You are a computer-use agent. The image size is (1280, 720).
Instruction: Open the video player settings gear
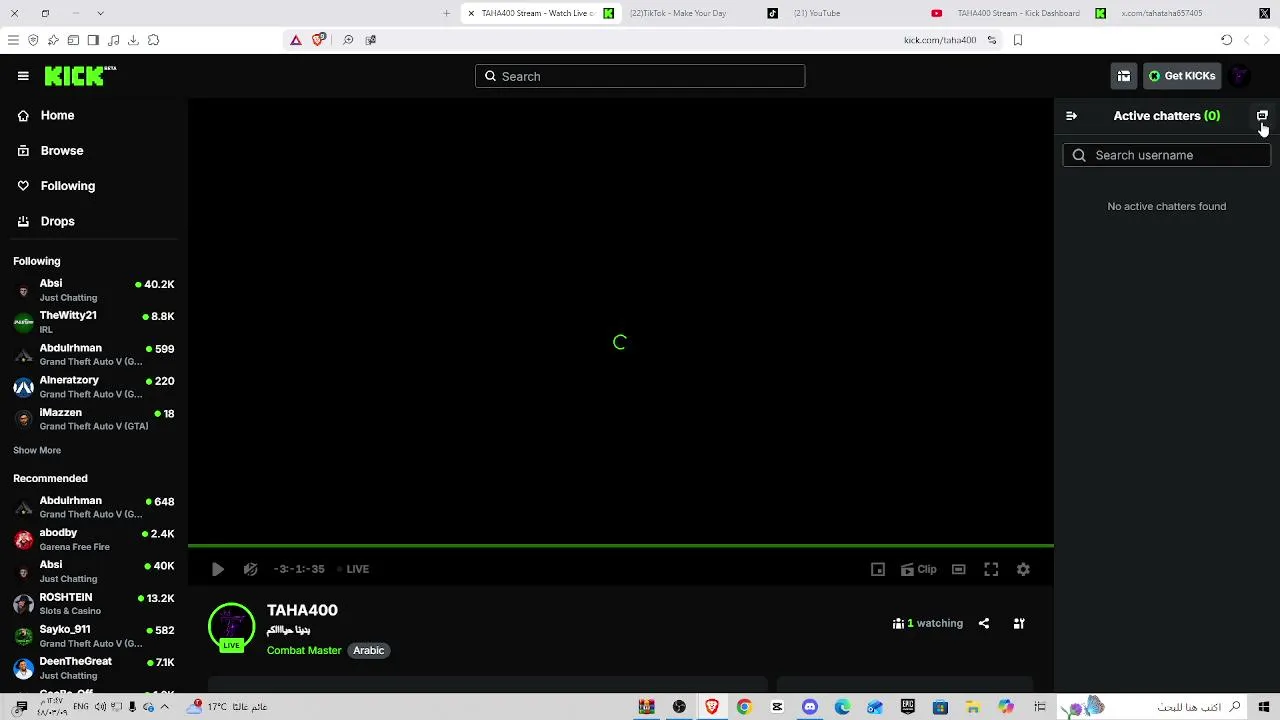pyautogui.click(x=1023, y=569)
